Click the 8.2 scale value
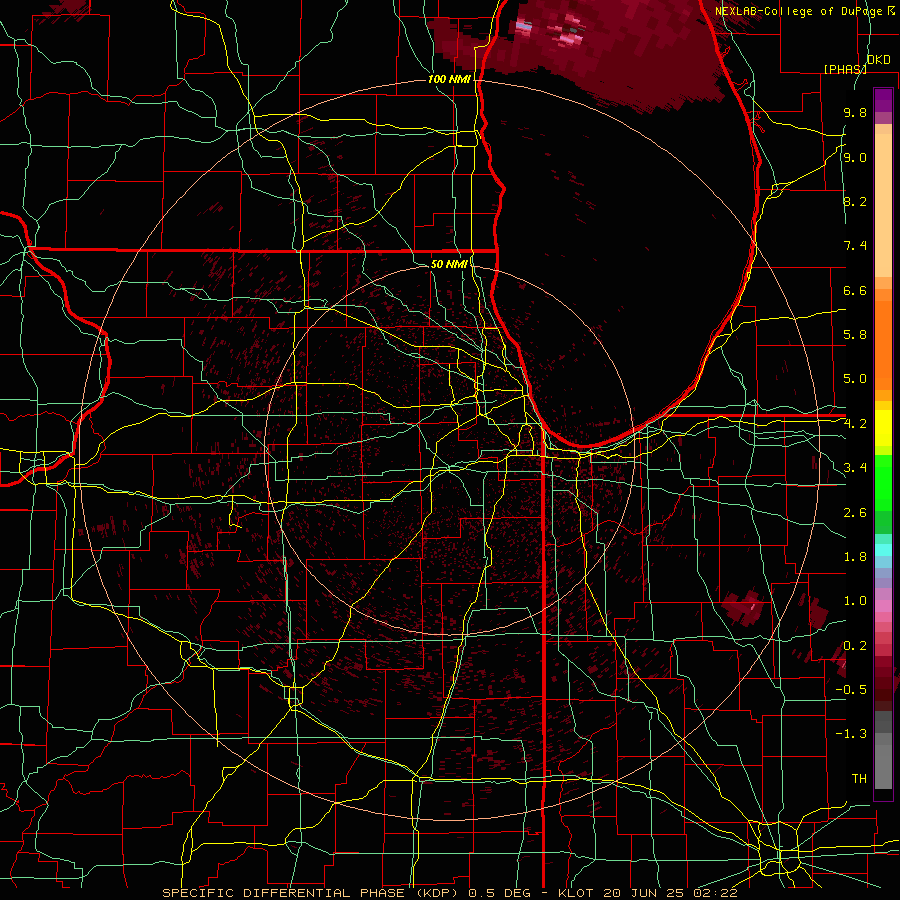Screen dimensions: 900x900 (855, 201)
